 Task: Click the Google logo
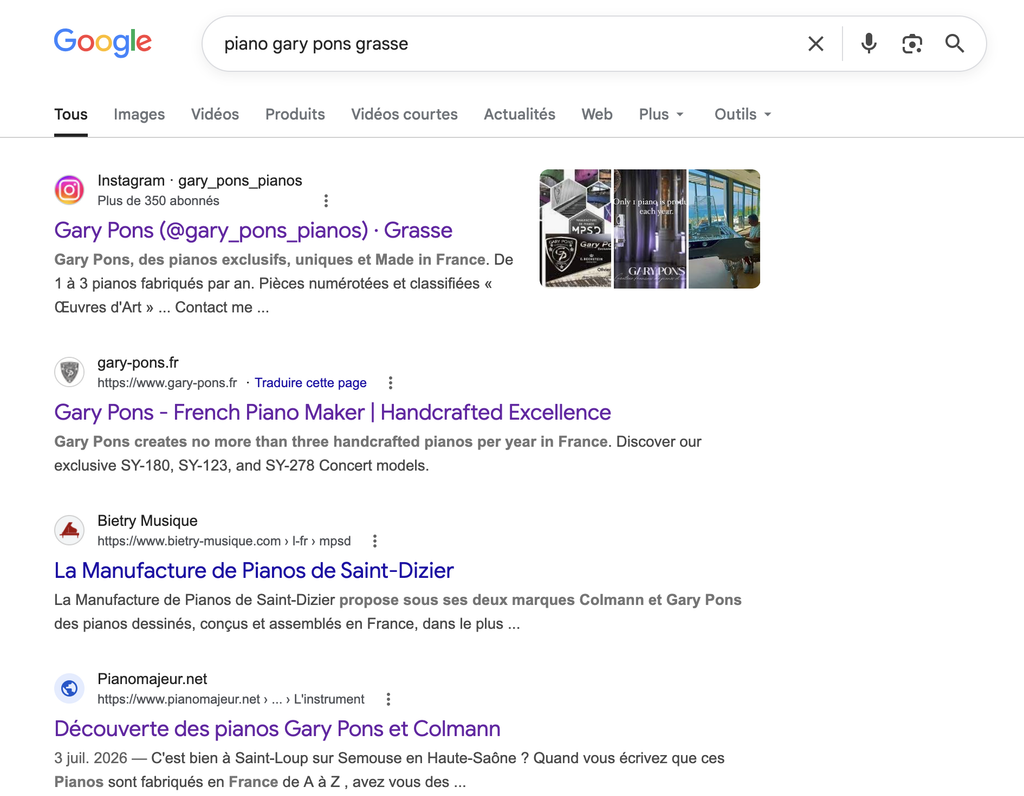point(103,42)
